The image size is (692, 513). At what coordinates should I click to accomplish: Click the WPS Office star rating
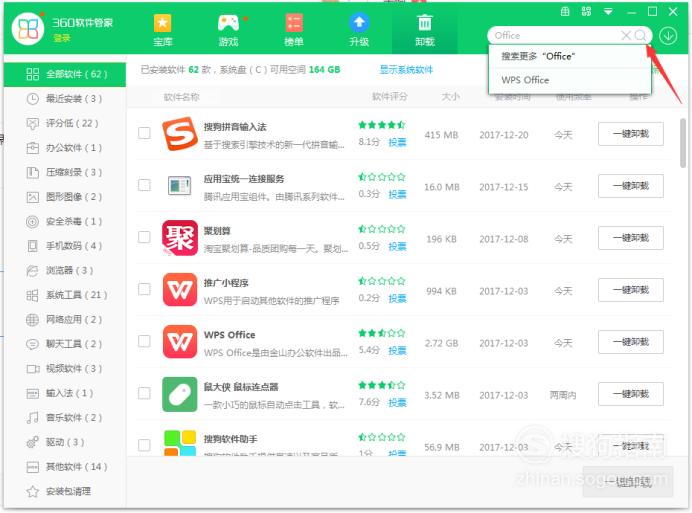coord(382,333)
